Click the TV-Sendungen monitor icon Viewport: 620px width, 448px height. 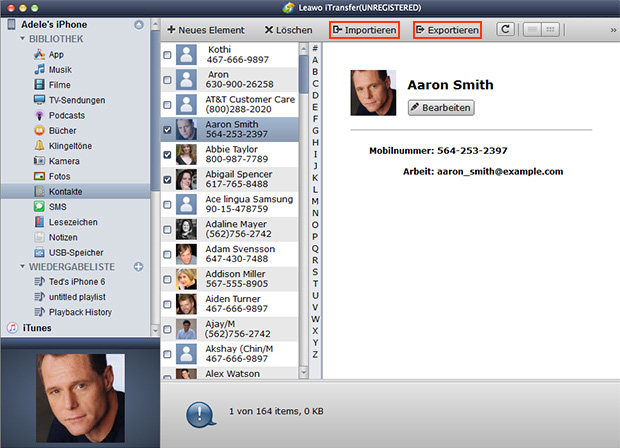(x=39, y=100)
